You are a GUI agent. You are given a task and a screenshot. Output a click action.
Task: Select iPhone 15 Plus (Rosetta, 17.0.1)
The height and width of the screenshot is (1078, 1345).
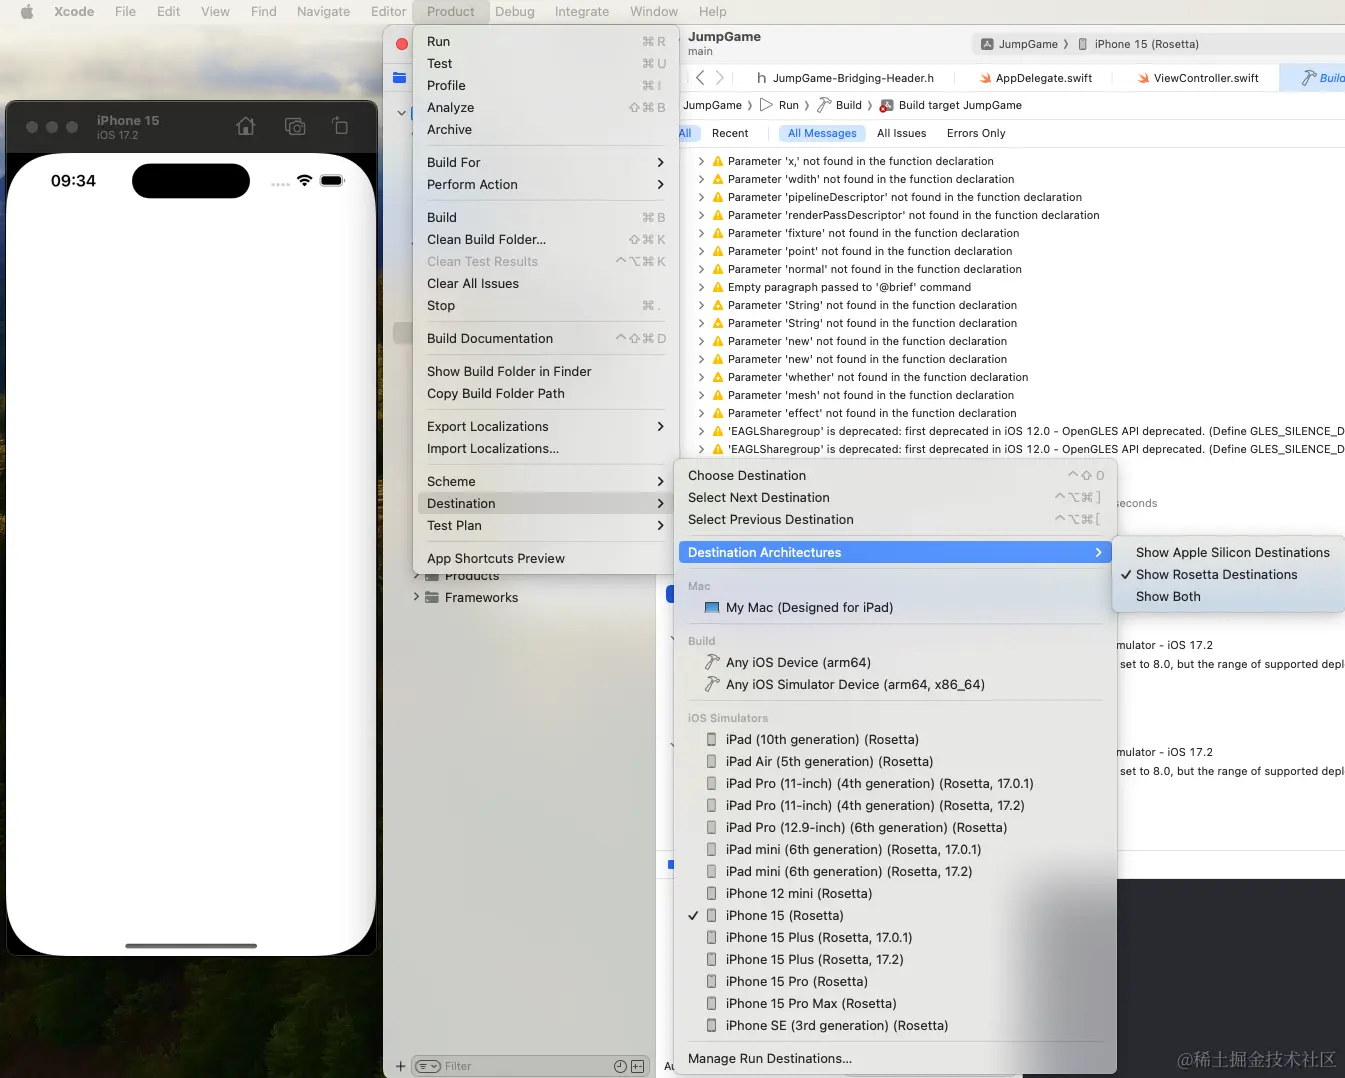click(x=895, y=938)
